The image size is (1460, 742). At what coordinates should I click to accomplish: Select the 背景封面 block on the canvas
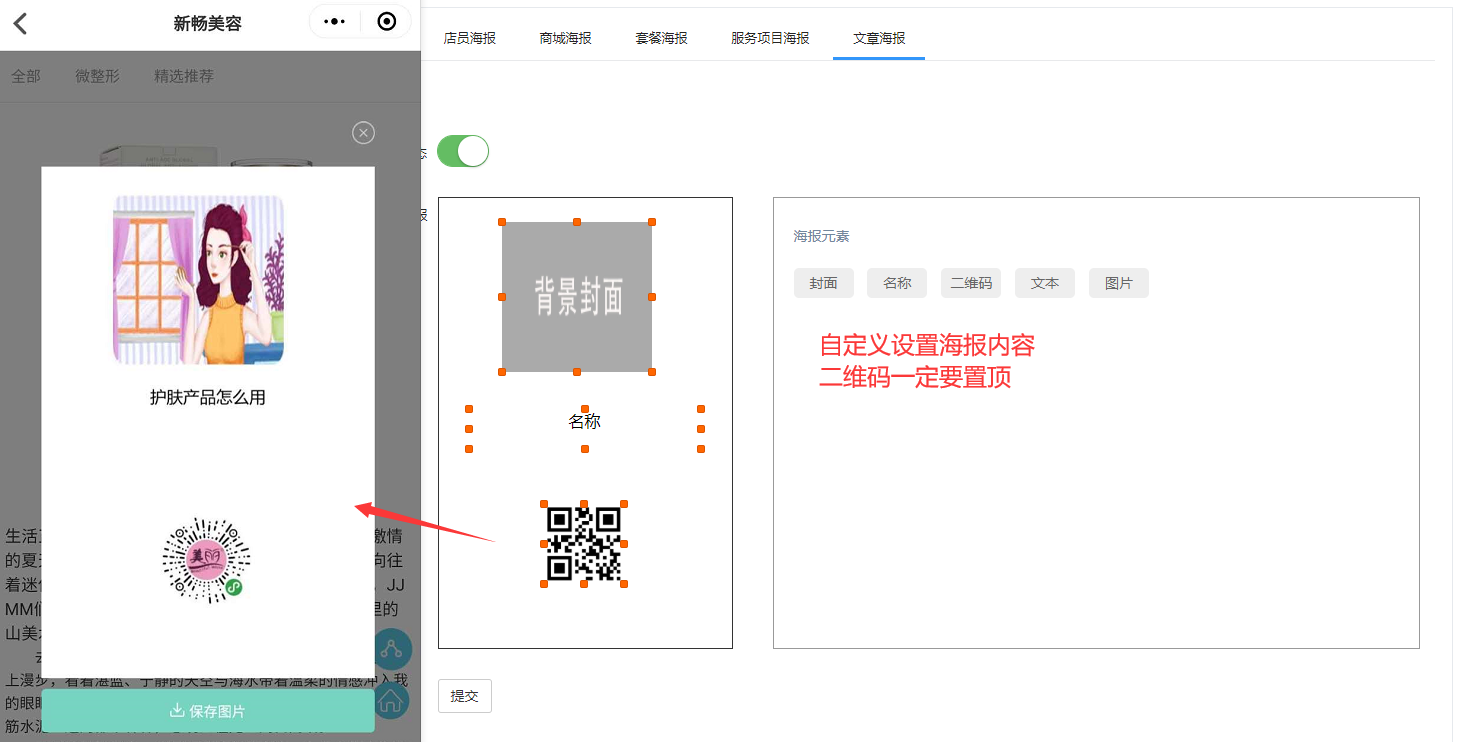(577, 297)
